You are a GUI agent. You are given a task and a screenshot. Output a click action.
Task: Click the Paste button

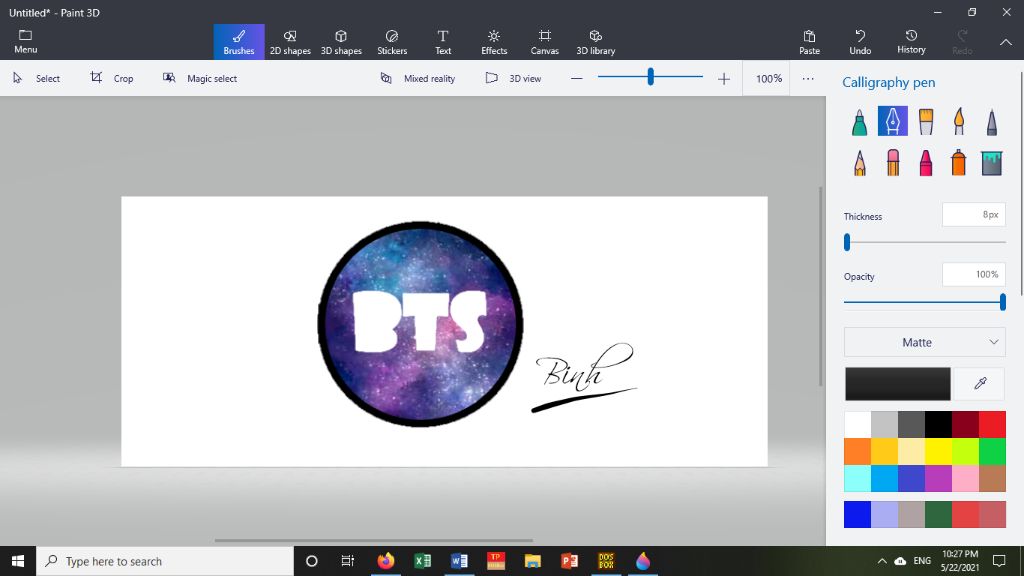[x=809, y=42]
